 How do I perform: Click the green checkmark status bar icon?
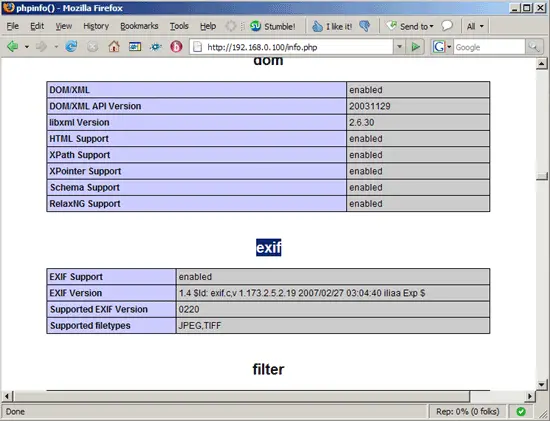(x=521, y=411)
